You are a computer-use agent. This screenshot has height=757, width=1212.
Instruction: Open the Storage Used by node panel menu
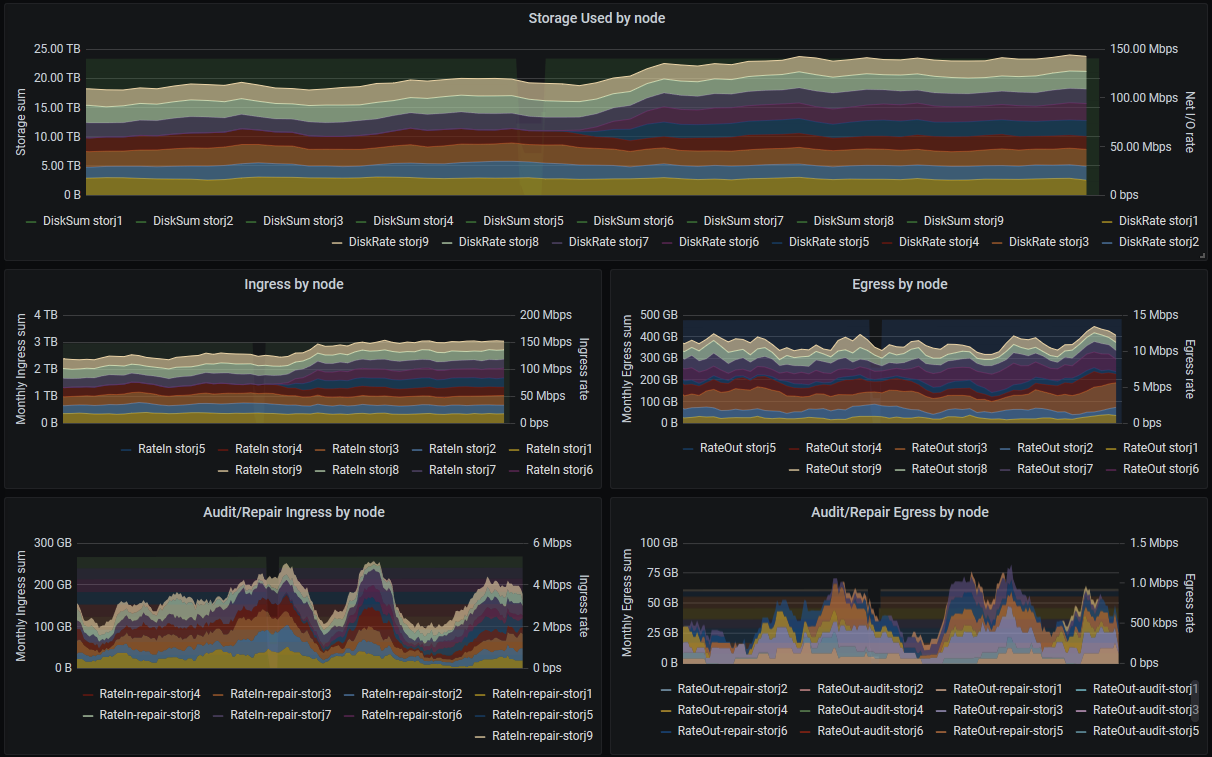coord(596,18)
